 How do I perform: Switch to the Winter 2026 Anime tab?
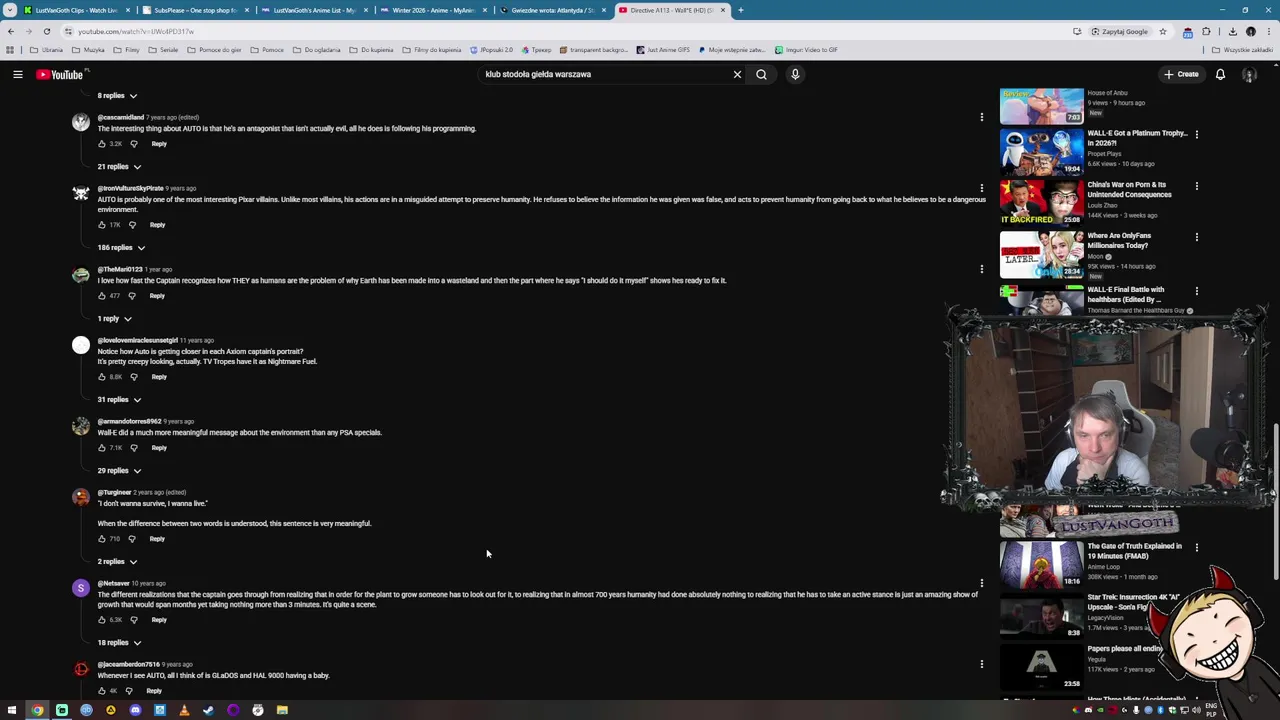click(x=433, y=10)
